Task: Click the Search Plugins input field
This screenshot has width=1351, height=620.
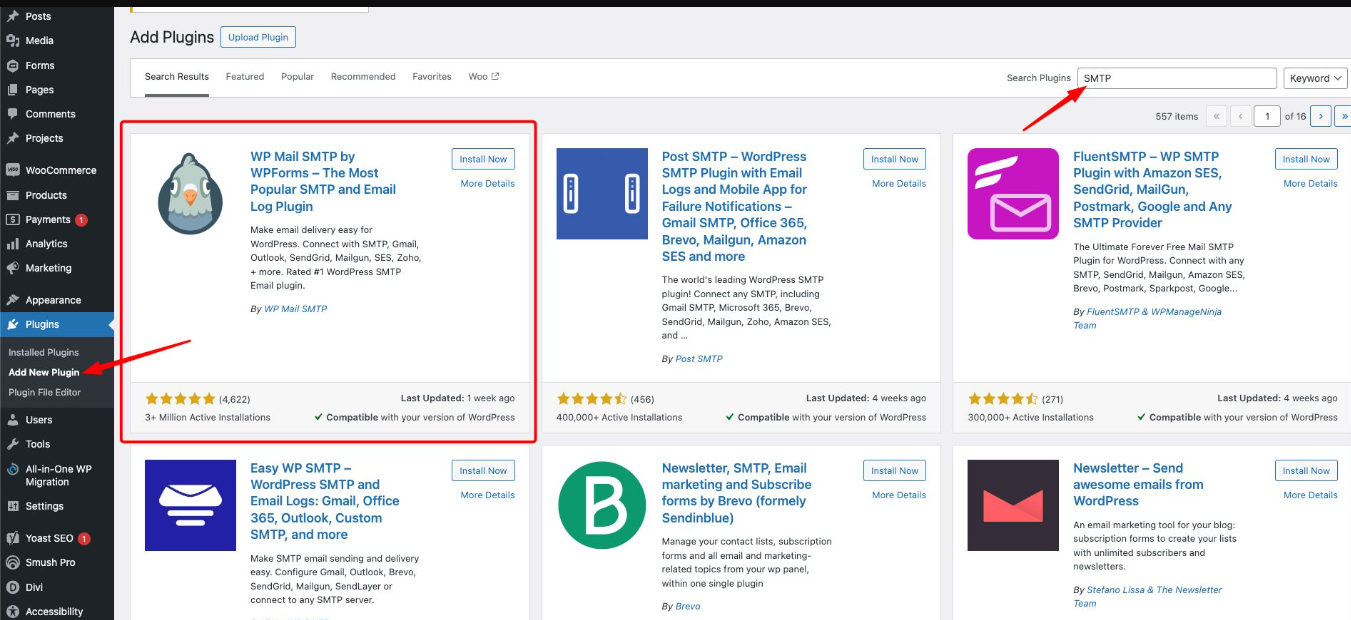Action: (x=1177, y=77)
